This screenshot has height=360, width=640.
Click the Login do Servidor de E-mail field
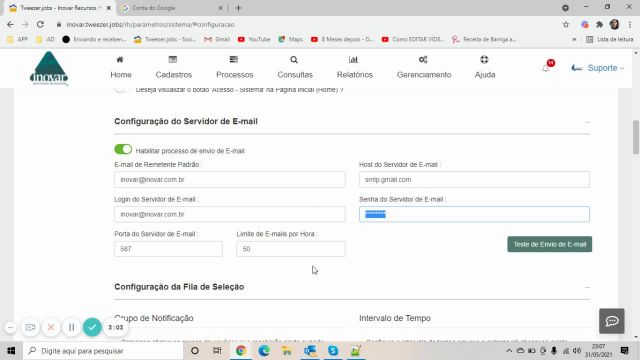click(x=229, y=214)
